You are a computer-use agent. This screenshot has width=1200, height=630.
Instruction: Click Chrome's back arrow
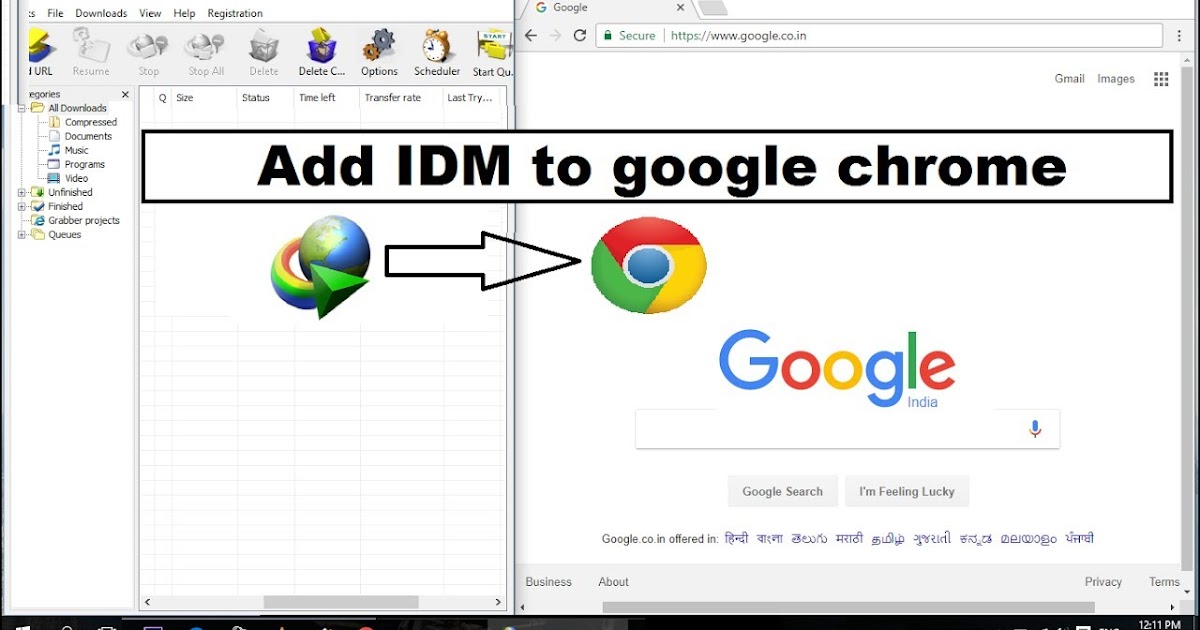coord(531,35)
